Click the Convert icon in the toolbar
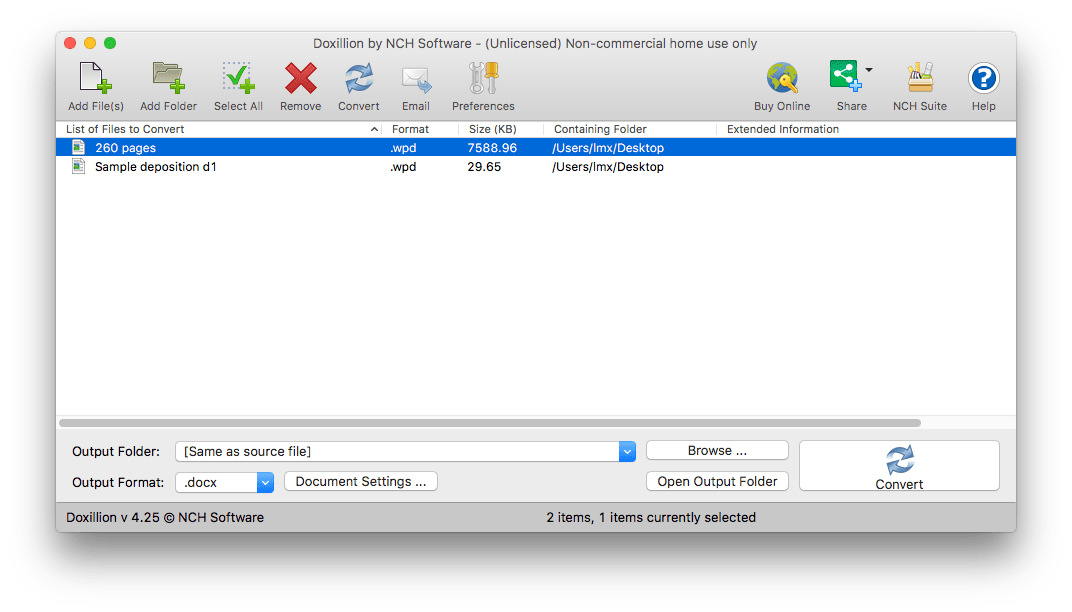Screen dimensions: 1072x612 click(358, 78)
